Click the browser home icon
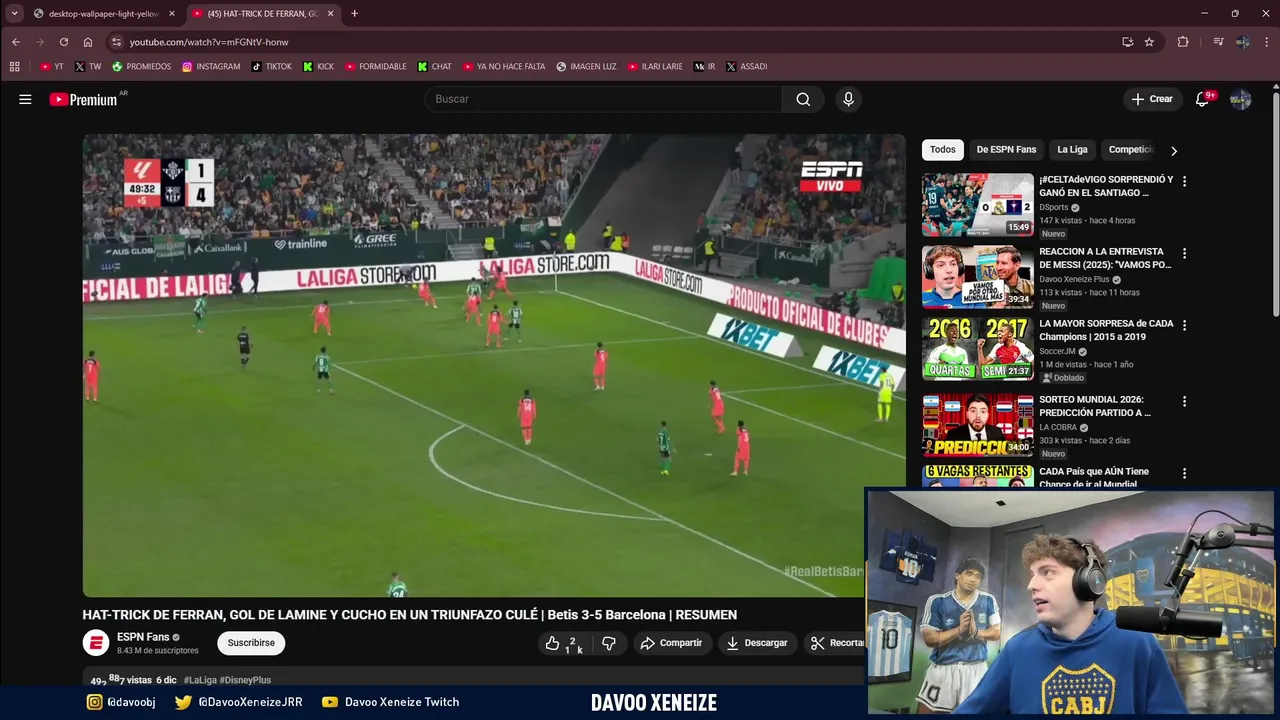This screenshot has height=720, width=1280. 88,42
